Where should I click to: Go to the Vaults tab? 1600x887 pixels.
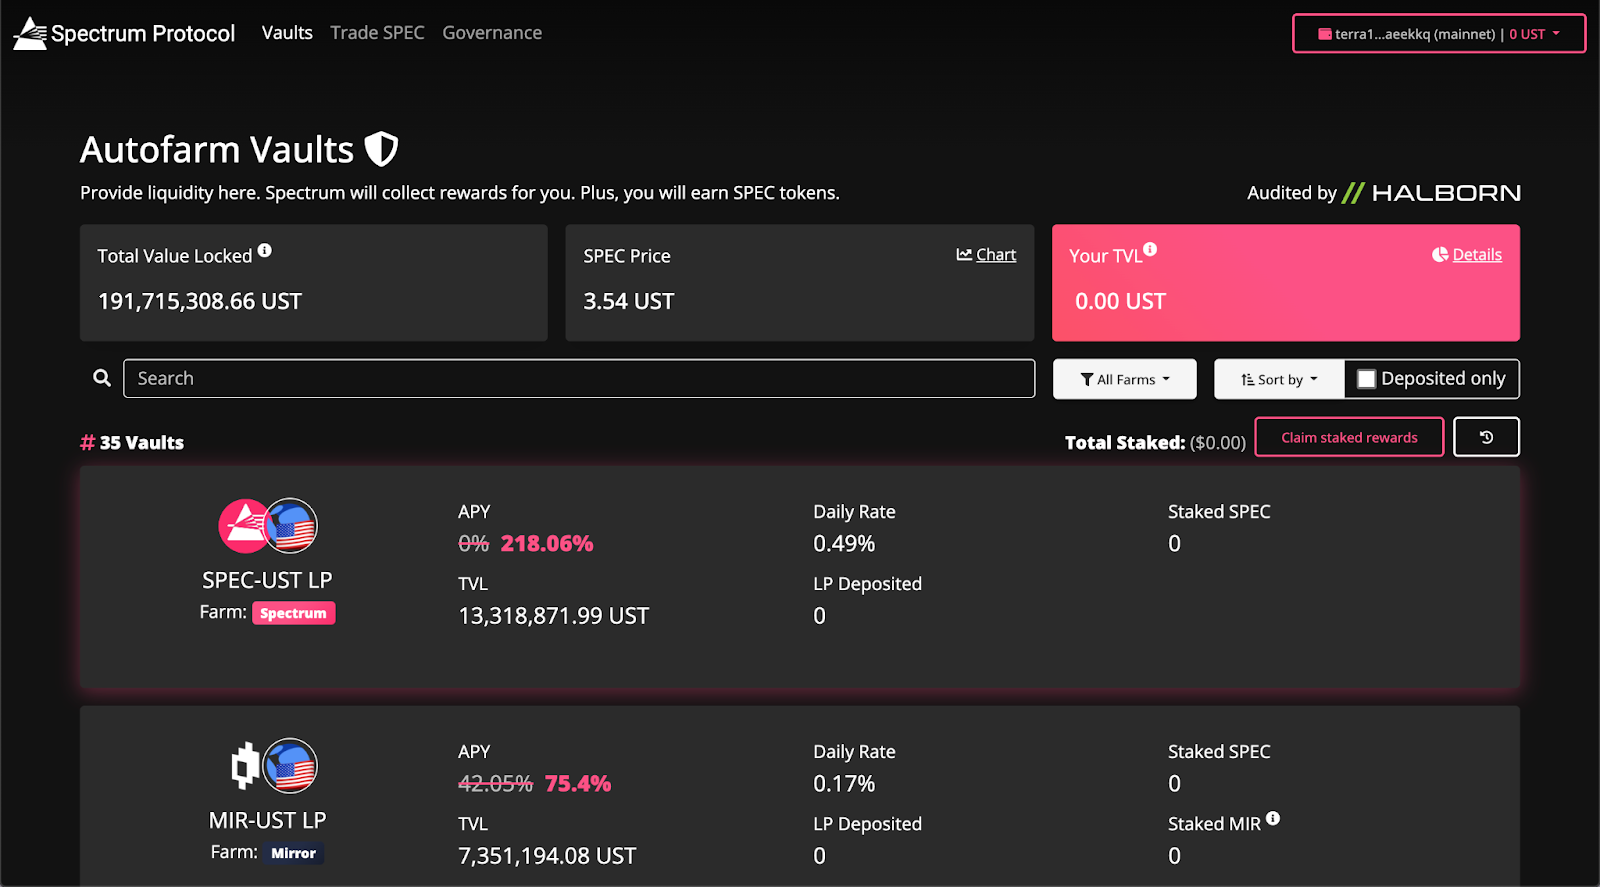[x=287, y=33]
